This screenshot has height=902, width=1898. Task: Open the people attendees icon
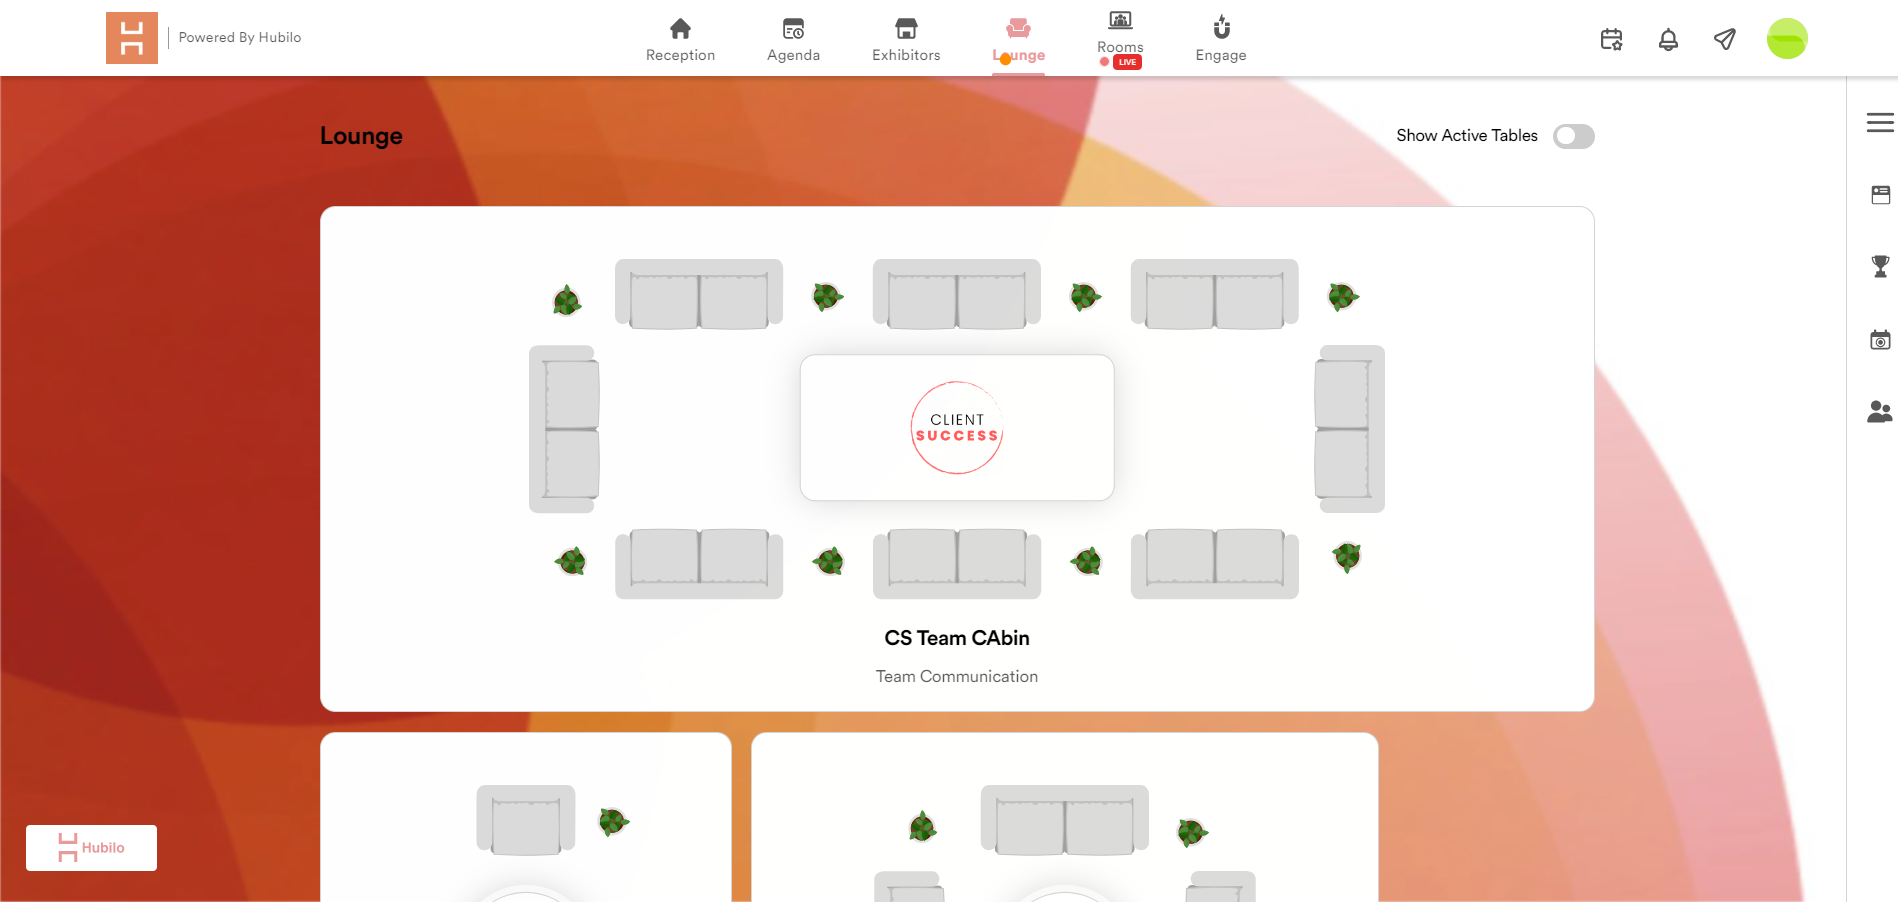click(1880, 411)
